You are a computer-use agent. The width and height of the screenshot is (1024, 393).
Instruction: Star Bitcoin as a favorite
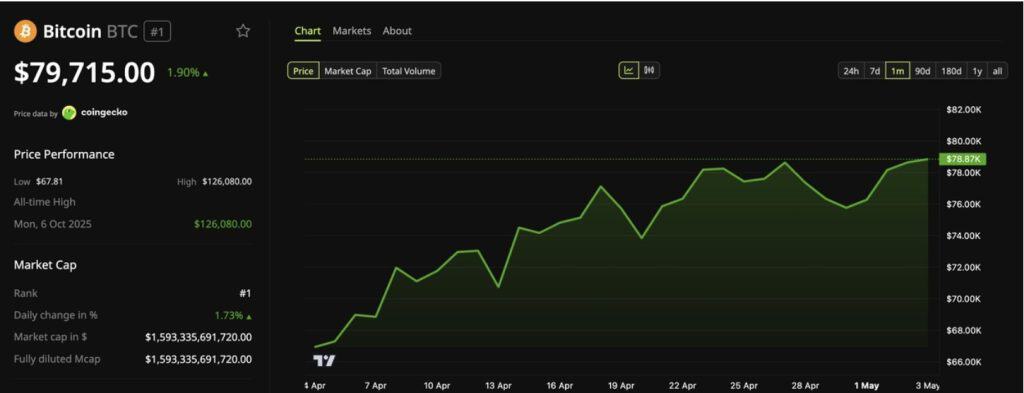pos(243,31)
